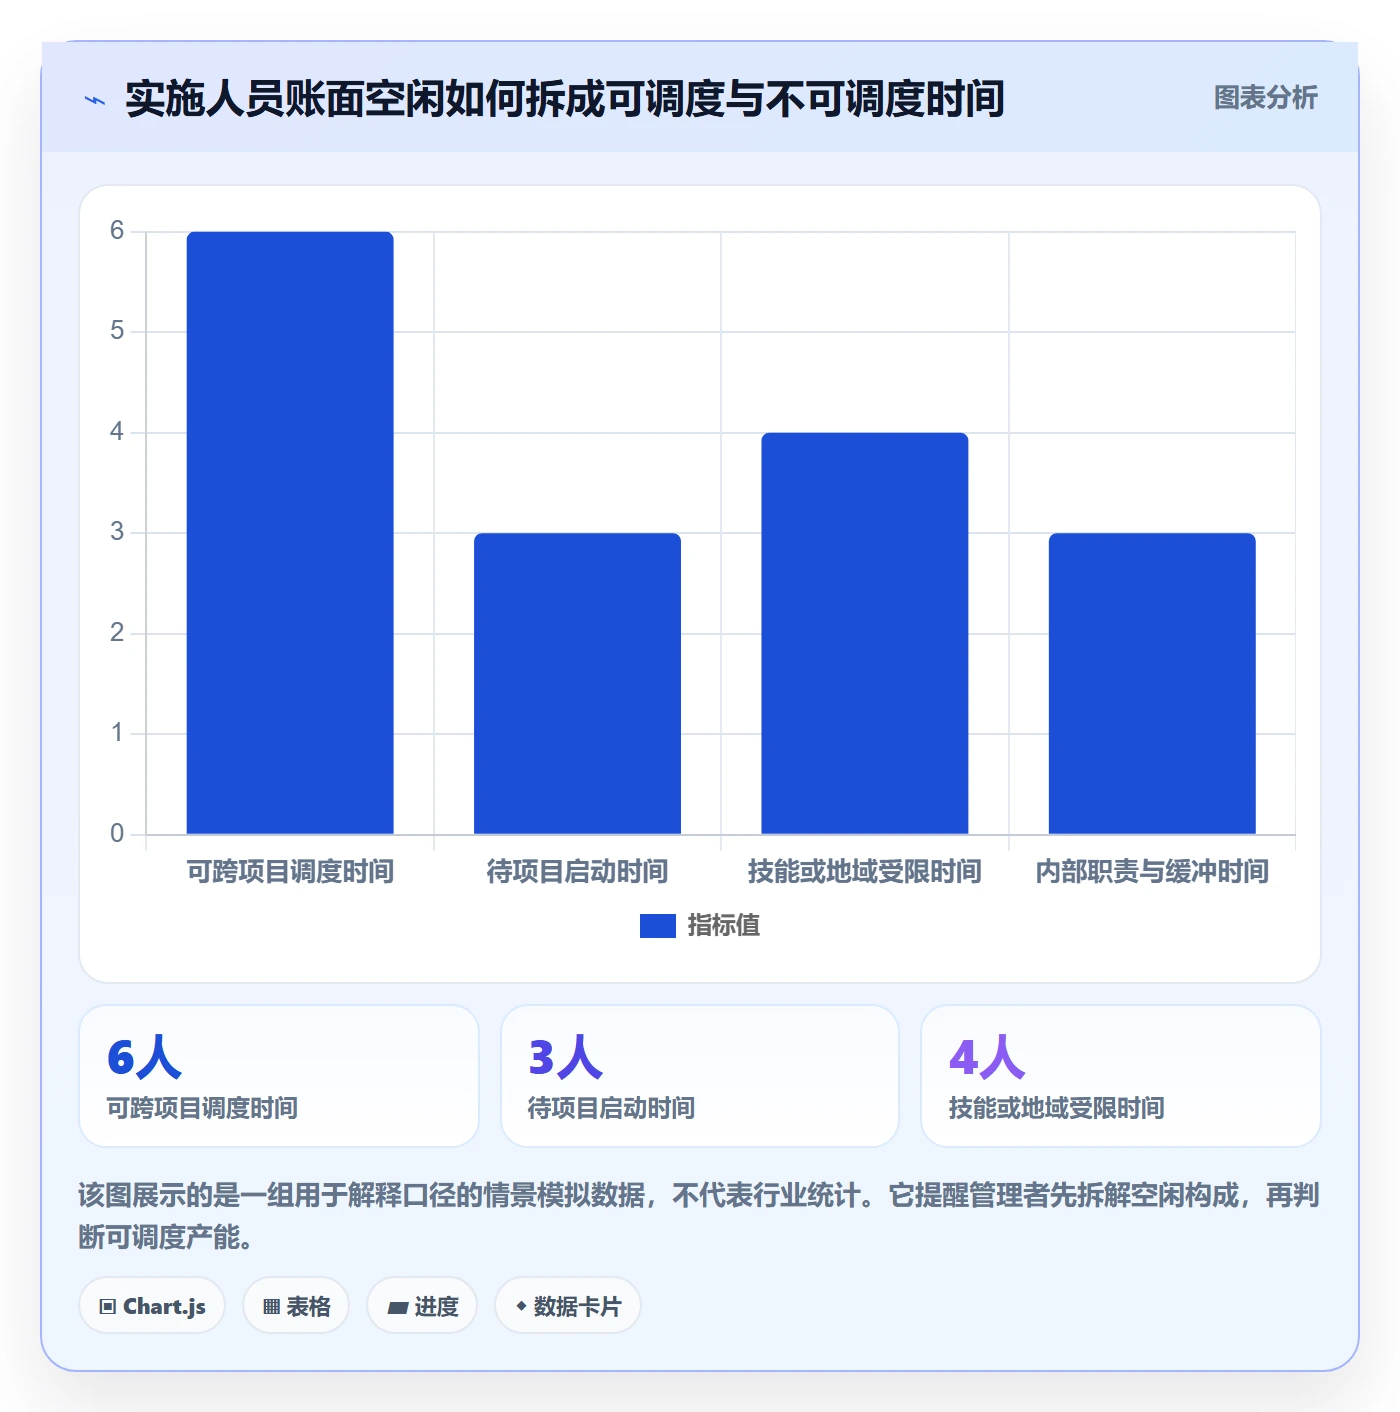Viewport: 1400px width, 1412px height.
Task: Toggle the 指标值 legend color swatch
Action: pos(658,926)
